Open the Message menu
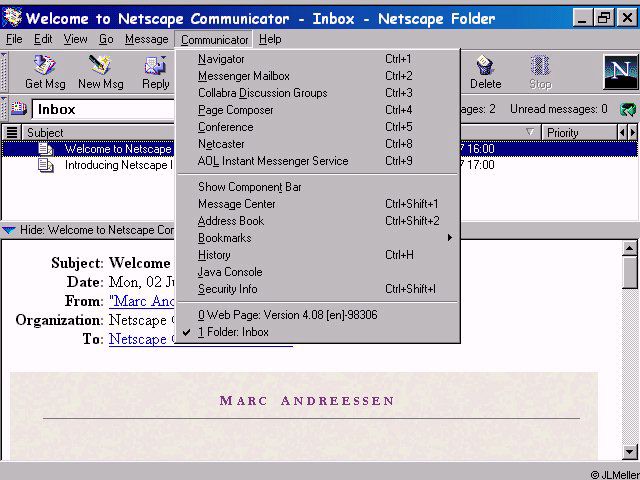The image size is (640, 480). click(147, 39)
